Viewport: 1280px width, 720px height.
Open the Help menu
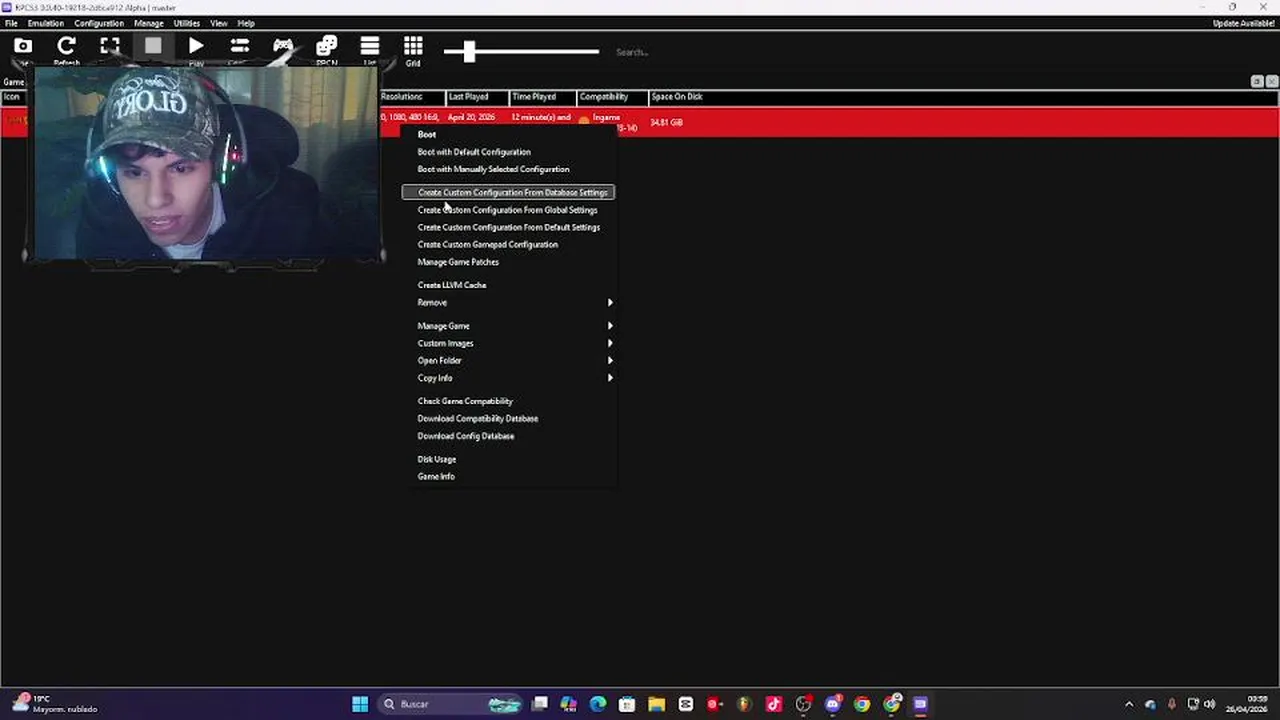(x=246, y=23)
